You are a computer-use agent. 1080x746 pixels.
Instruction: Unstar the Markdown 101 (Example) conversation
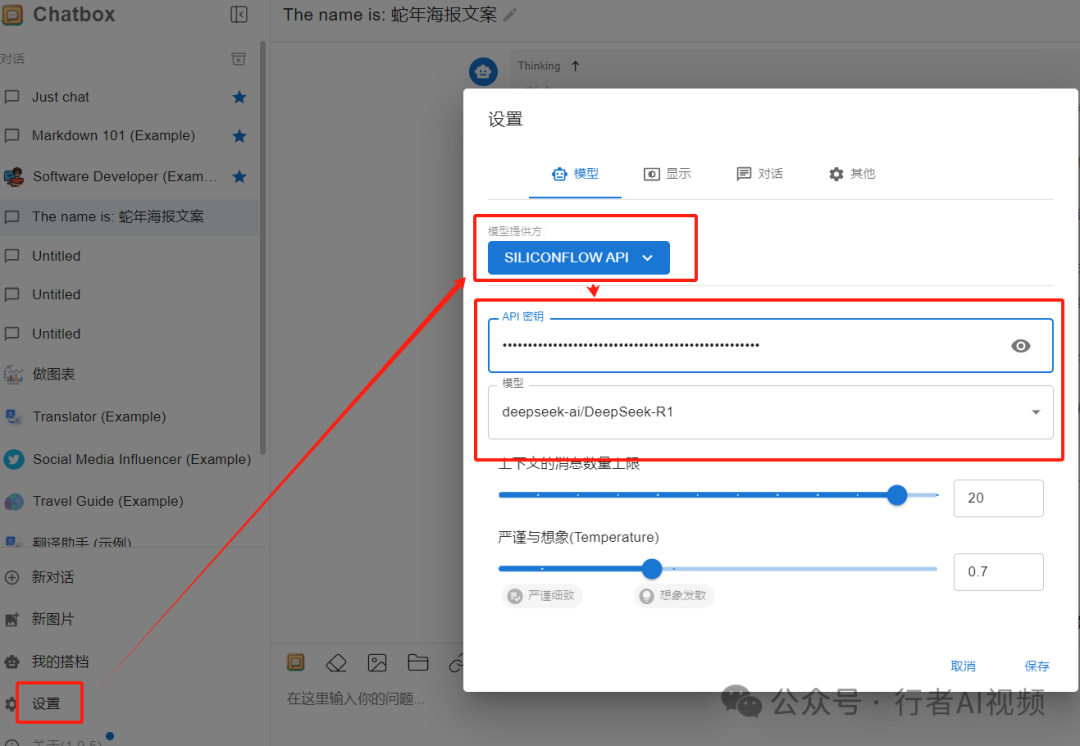coord(239,136)
